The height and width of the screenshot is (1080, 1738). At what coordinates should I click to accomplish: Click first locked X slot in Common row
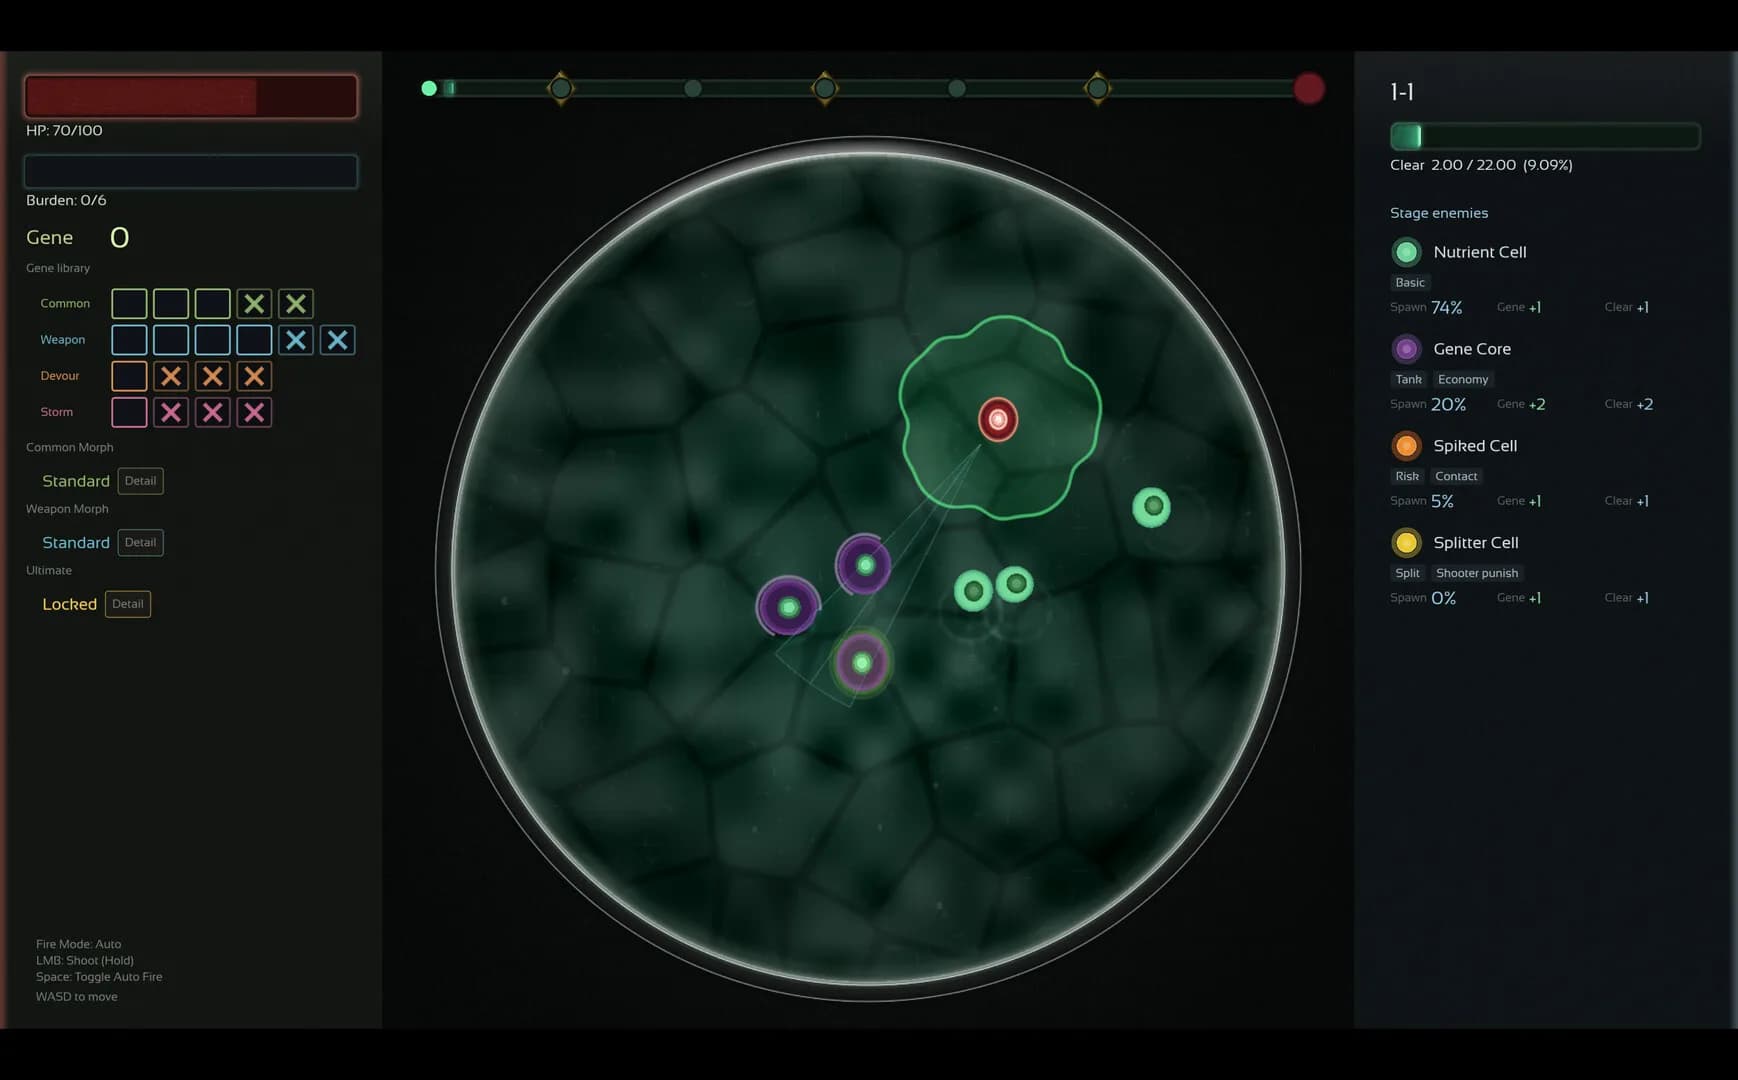point(254,303)
